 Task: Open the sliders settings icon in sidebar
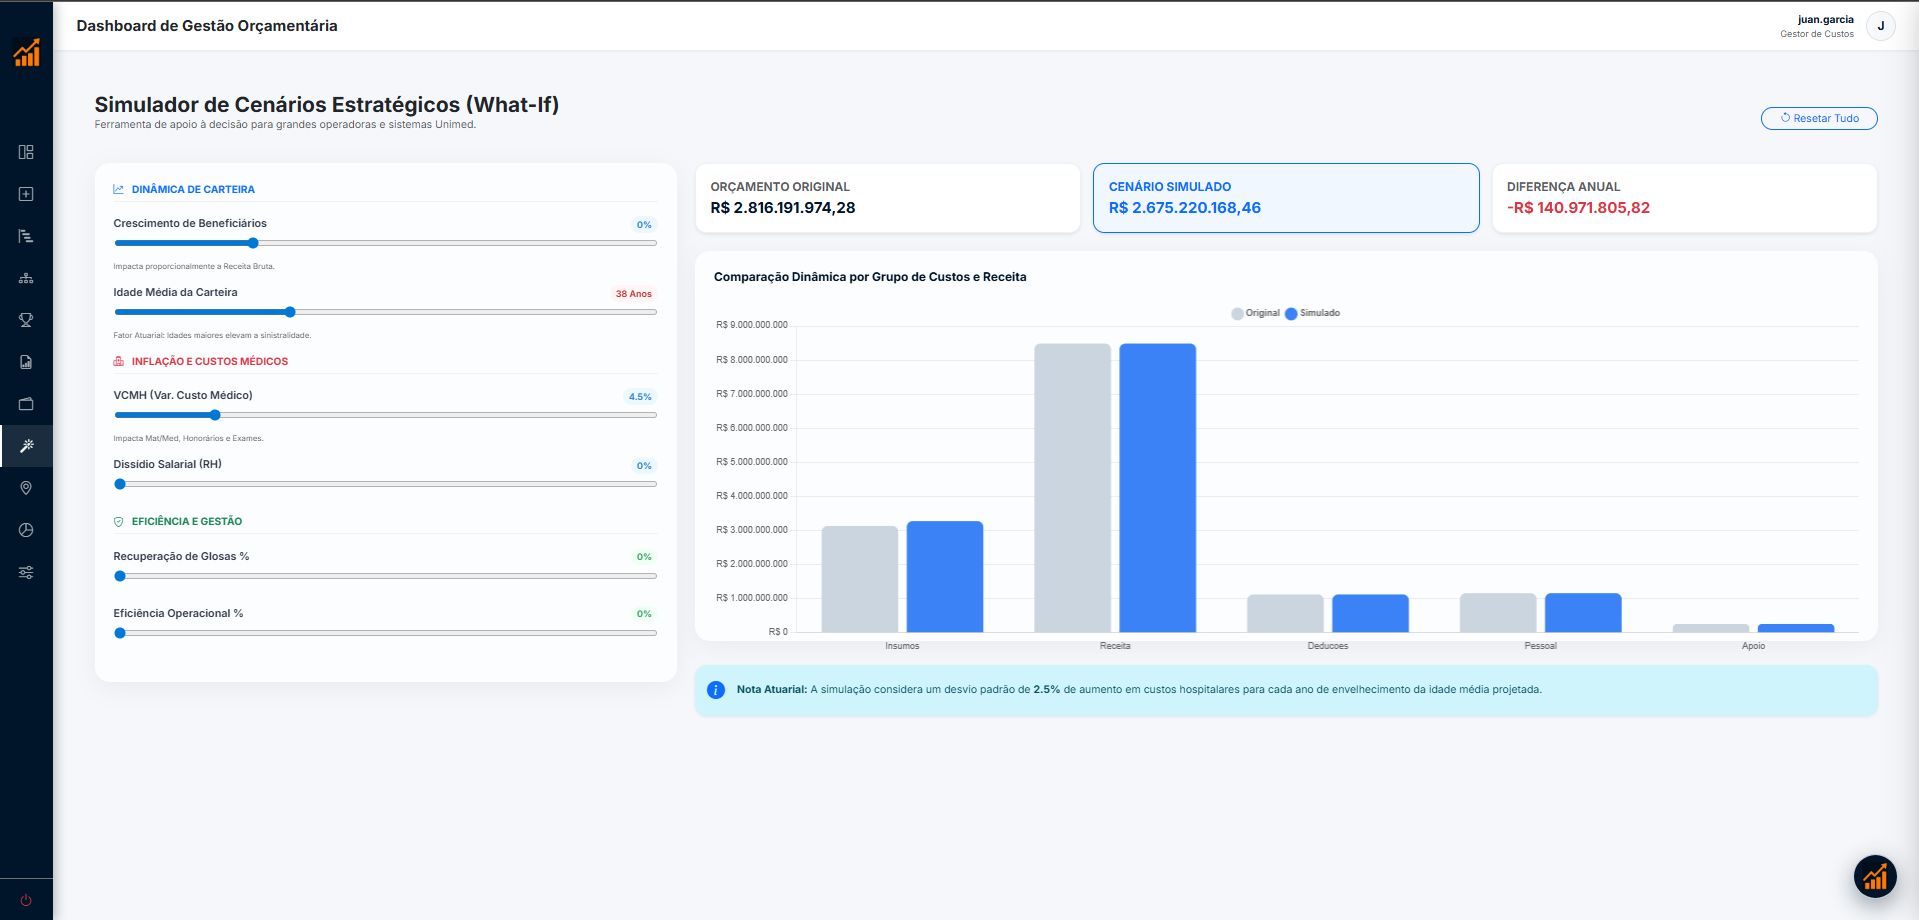(26, 572)
